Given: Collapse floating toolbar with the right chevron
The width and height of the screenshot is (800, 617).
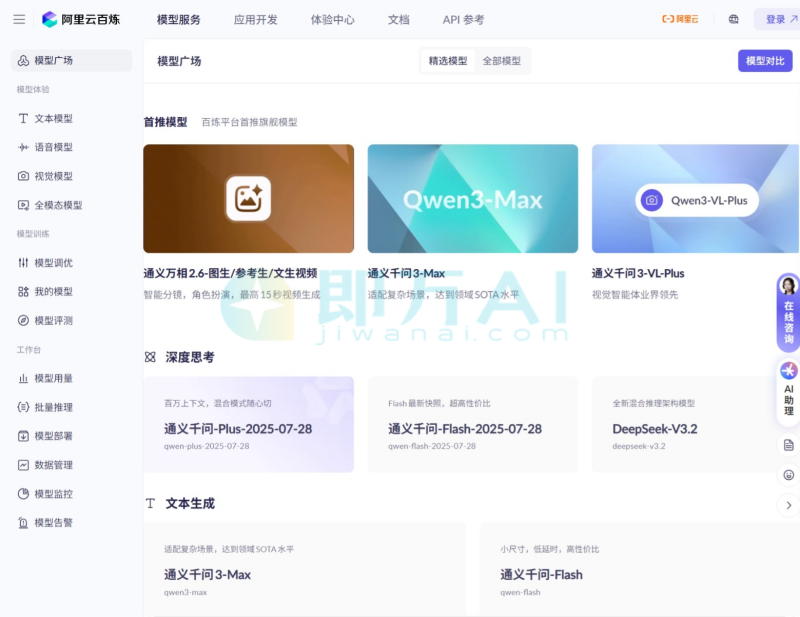Looking at the screenshot, I should (x=788, y=505).
